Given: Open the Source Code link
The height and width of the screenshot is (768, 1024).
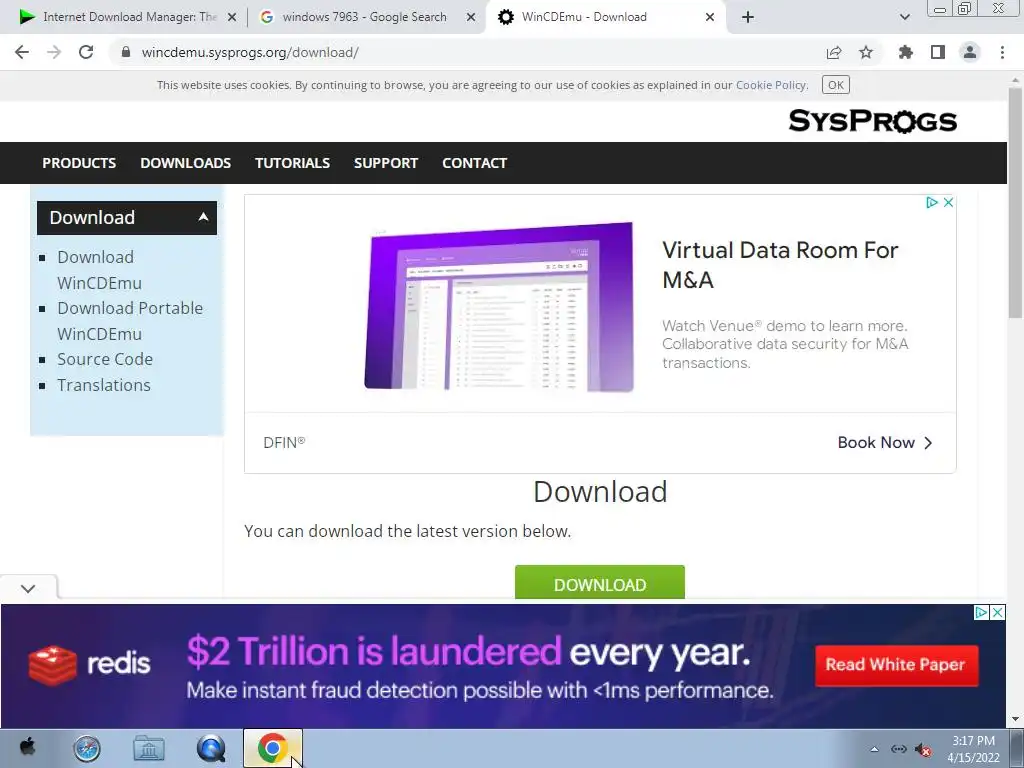Looking at the screenshot, I should 105,359.
